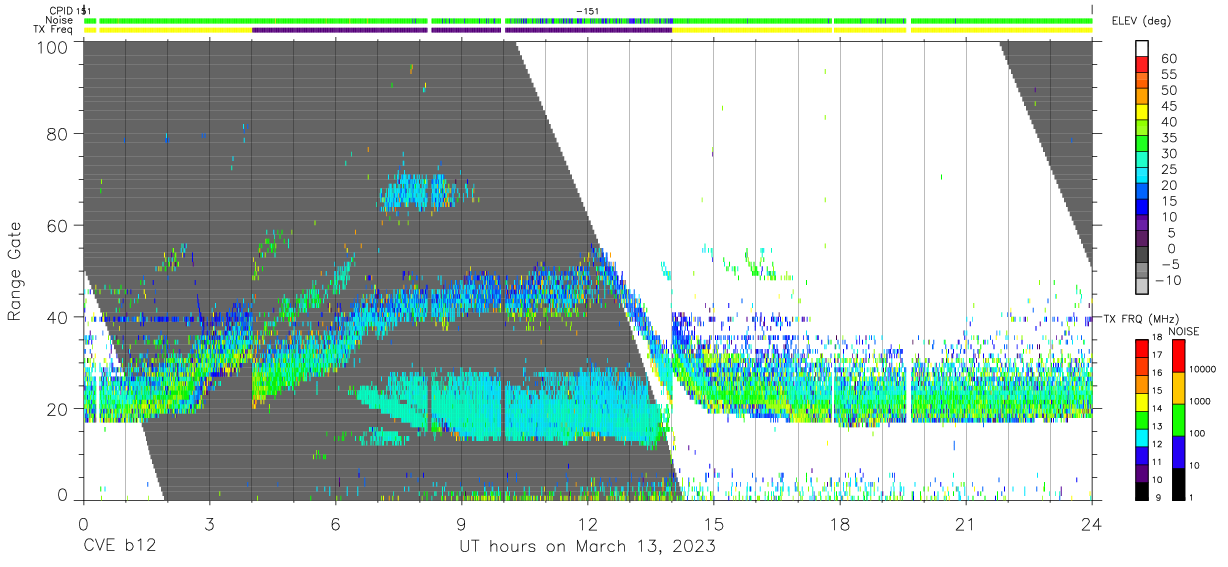Click the 'Noise' strip label at top left
The image size is (1228, 567).
(x=59, y=20)
